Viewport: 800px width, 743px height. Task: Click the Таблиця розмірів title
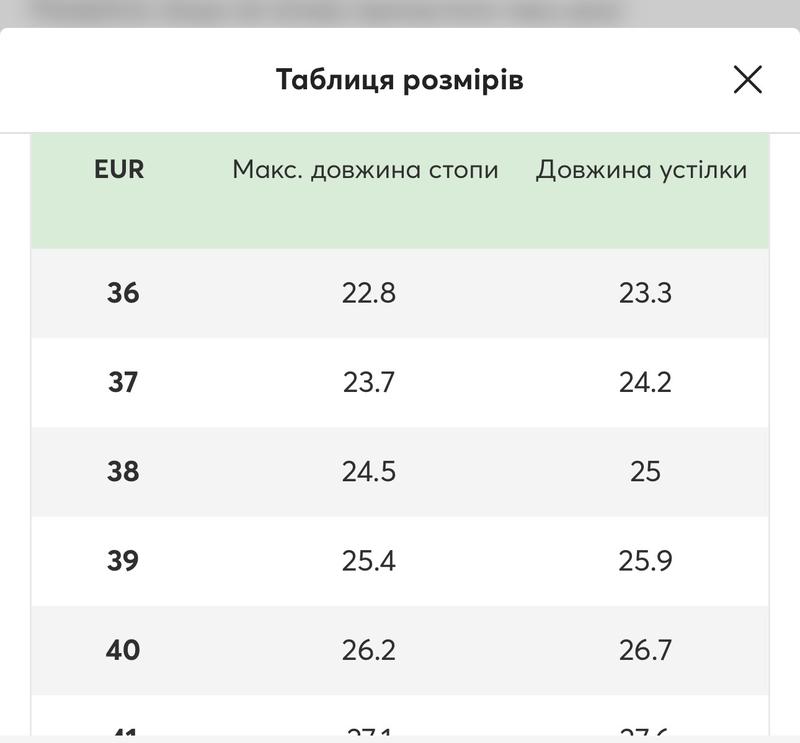[399, 80]
